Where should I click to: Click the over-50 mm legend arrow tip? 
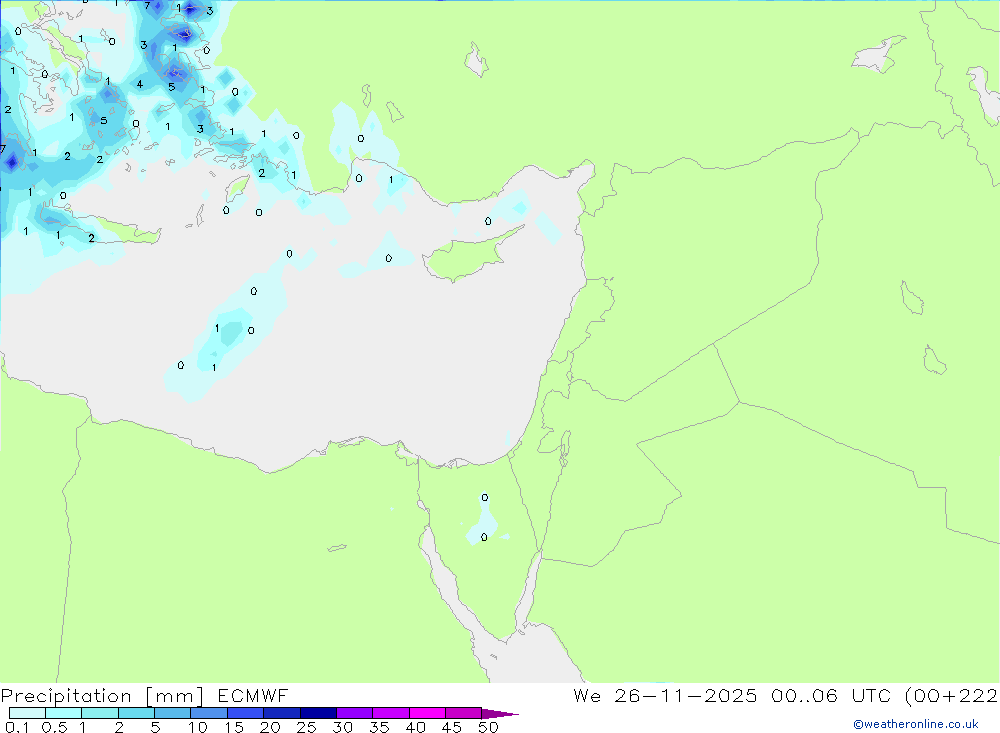coord(500,714)
